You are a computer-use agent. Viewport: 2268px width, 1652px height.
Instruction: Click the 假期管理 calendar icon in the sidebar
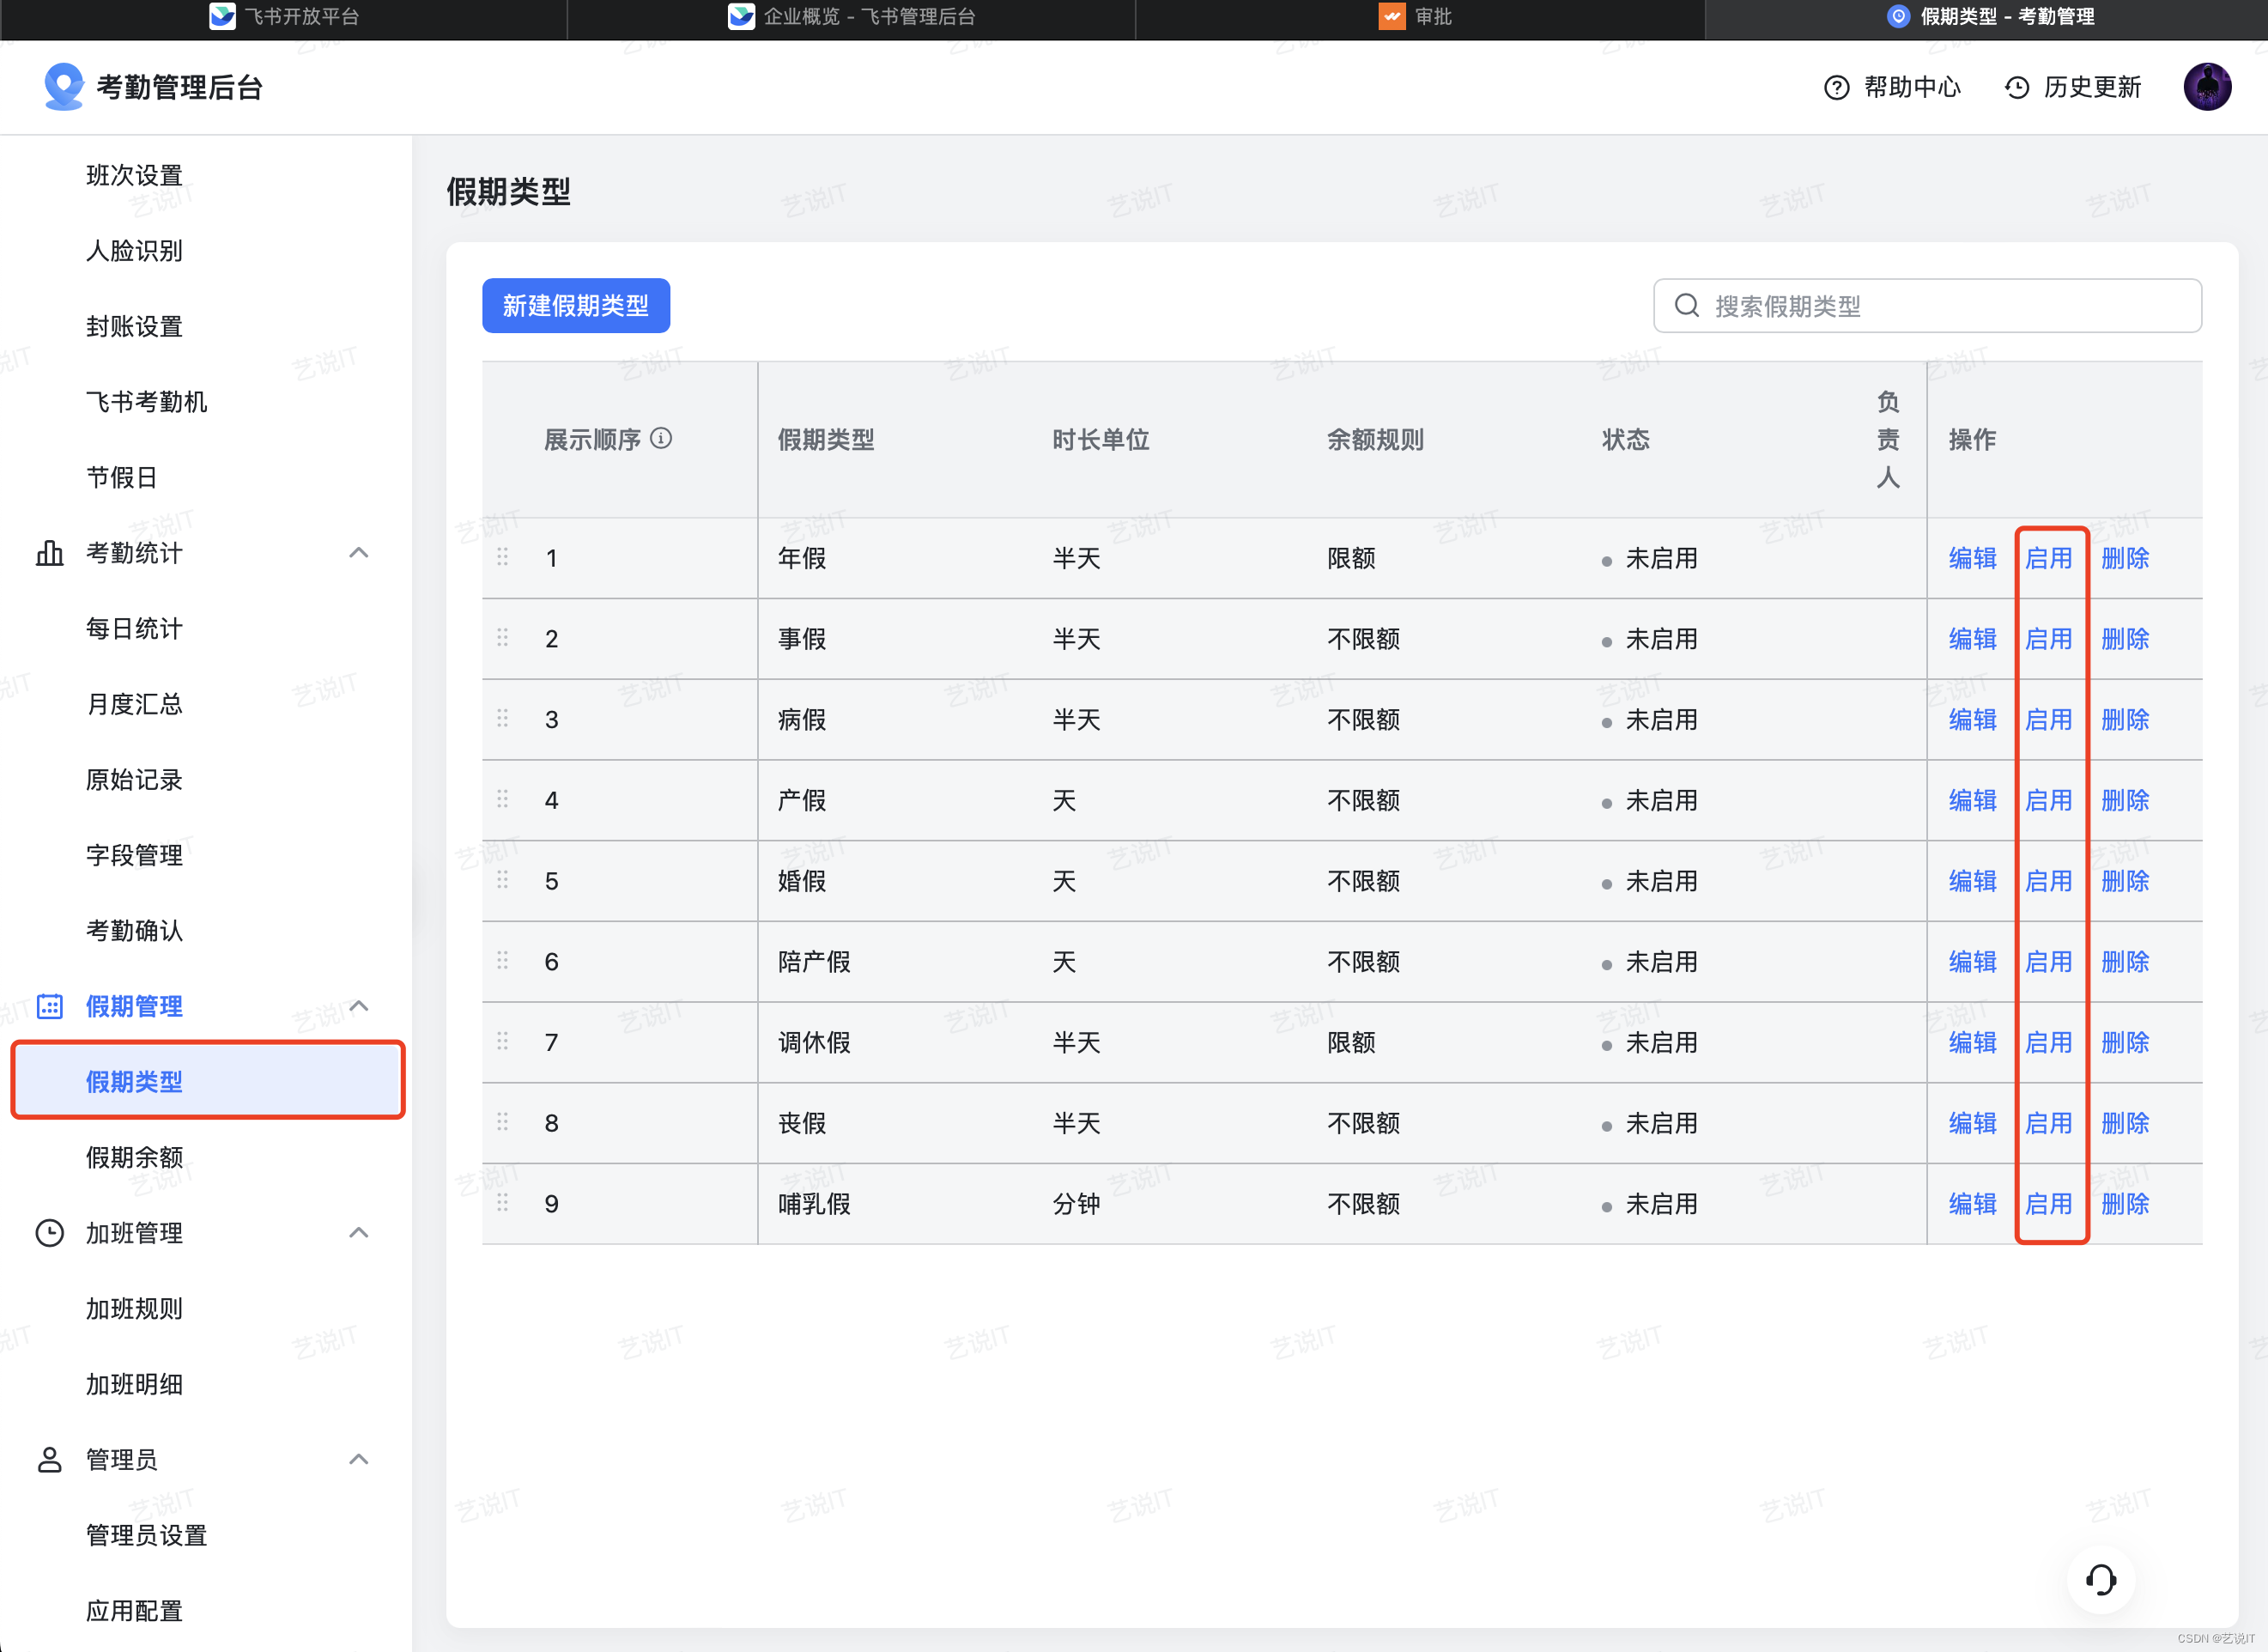[50, 1006]
